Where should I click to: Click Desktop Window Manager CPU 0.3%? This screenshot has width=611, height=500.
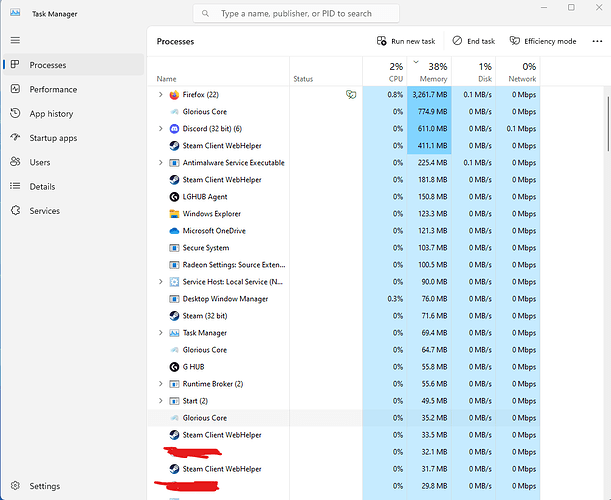coord(395,299)
